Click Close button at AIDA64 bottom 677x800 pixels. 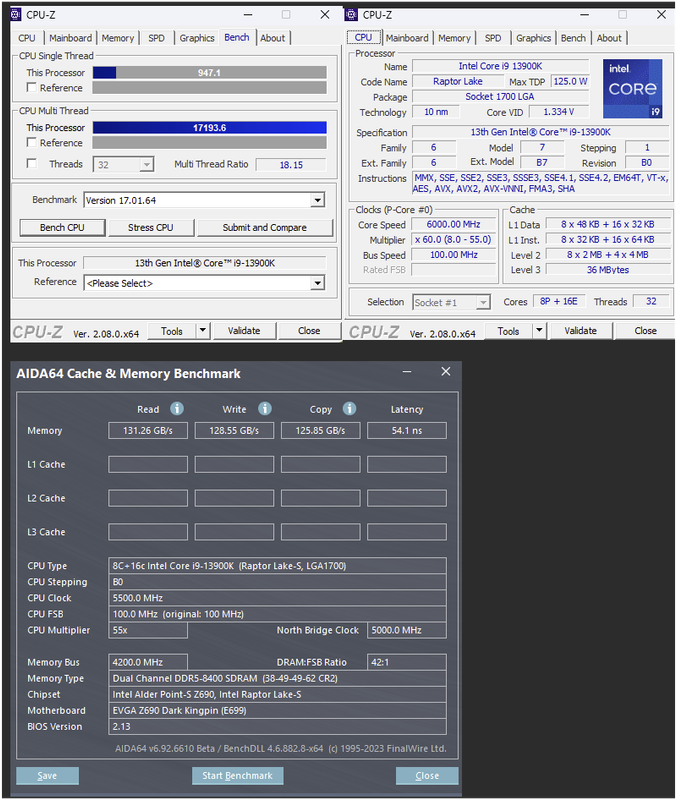427,776
